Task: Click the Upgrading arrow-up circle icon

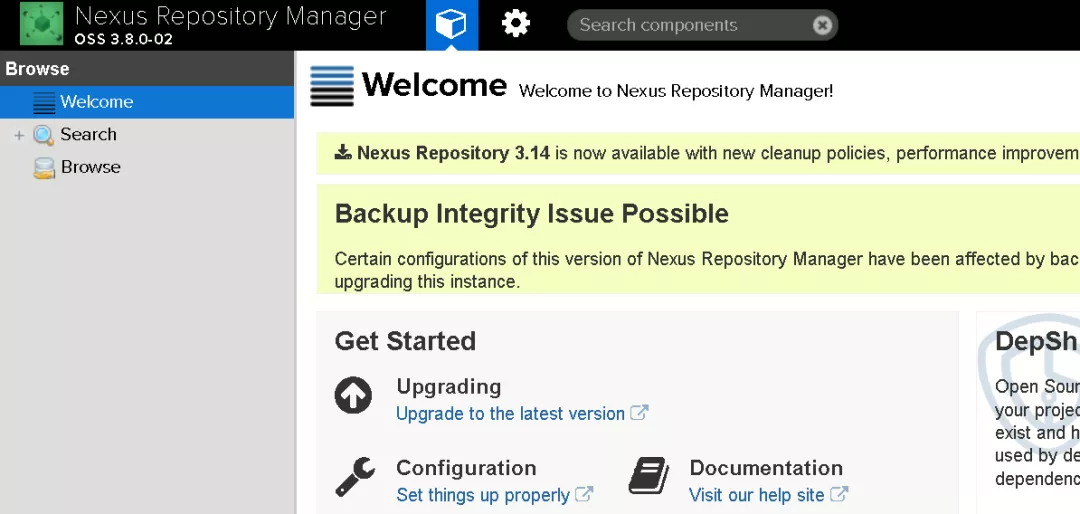Action: (354, 396)
